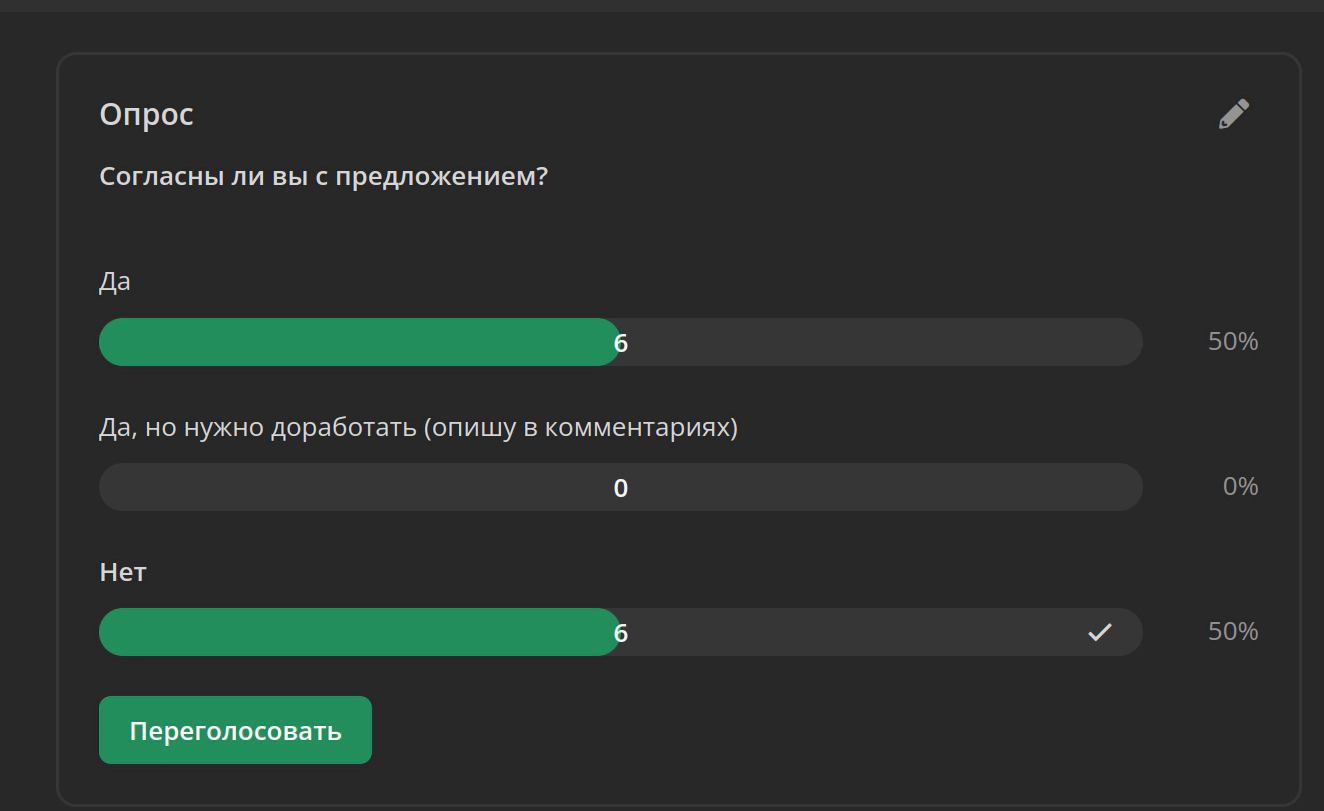Click the Опрос heading

point(146,115)
